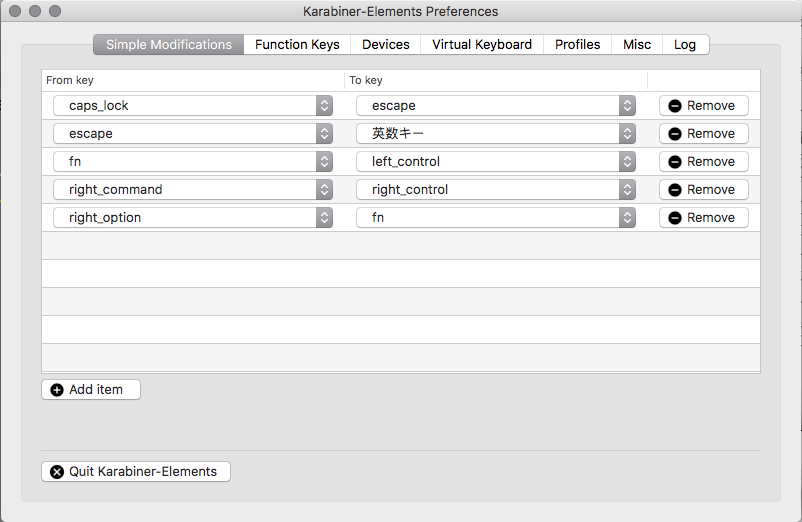Open the caps_lock From key dropdown

pyautogui.click(x=193, y=106)
